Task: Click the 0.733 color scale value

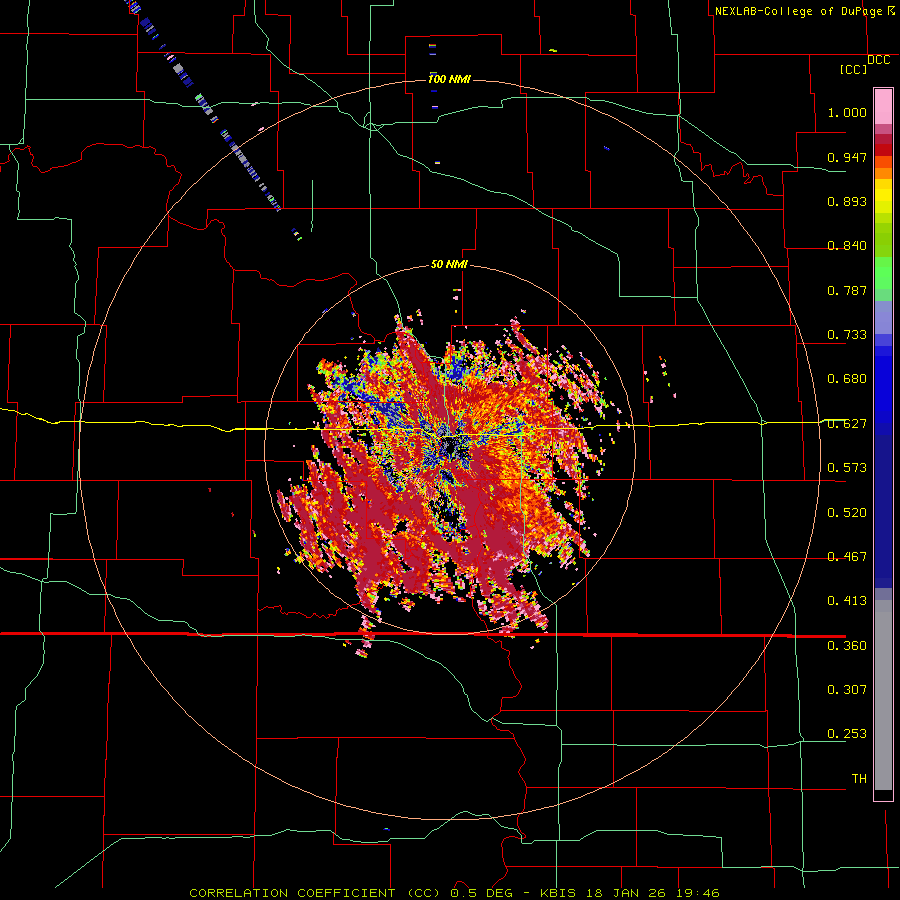Action: (847, 335)
